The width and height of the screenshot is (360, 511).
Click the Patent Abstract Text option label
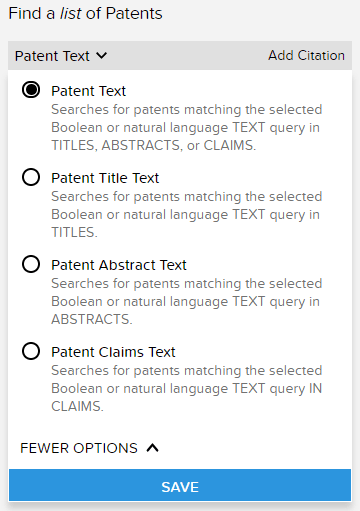tap(119, 265)
